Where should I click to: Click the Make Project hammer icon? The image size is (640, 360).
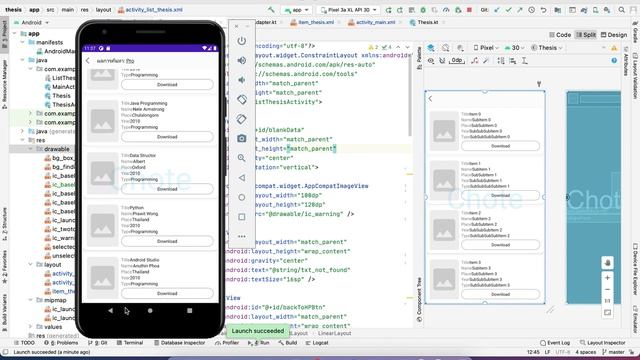tap(271, 9)
